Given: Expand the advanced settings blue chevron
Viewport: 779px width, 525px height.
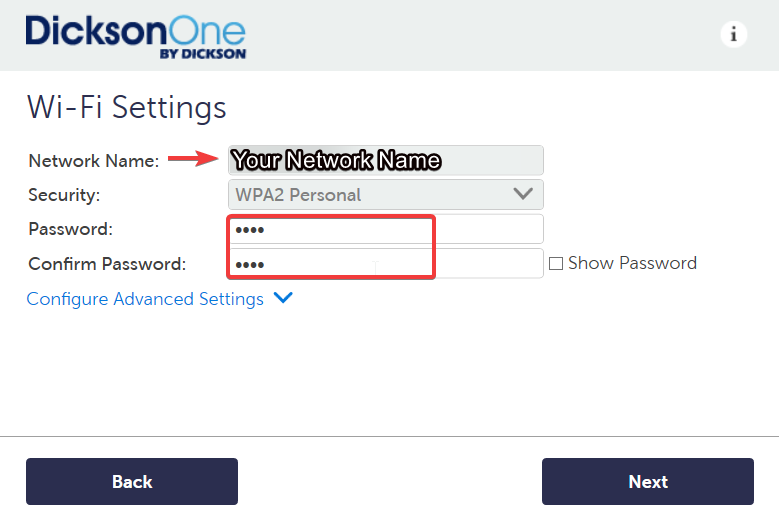Looking at the screenshot, I should pos(283,298).
